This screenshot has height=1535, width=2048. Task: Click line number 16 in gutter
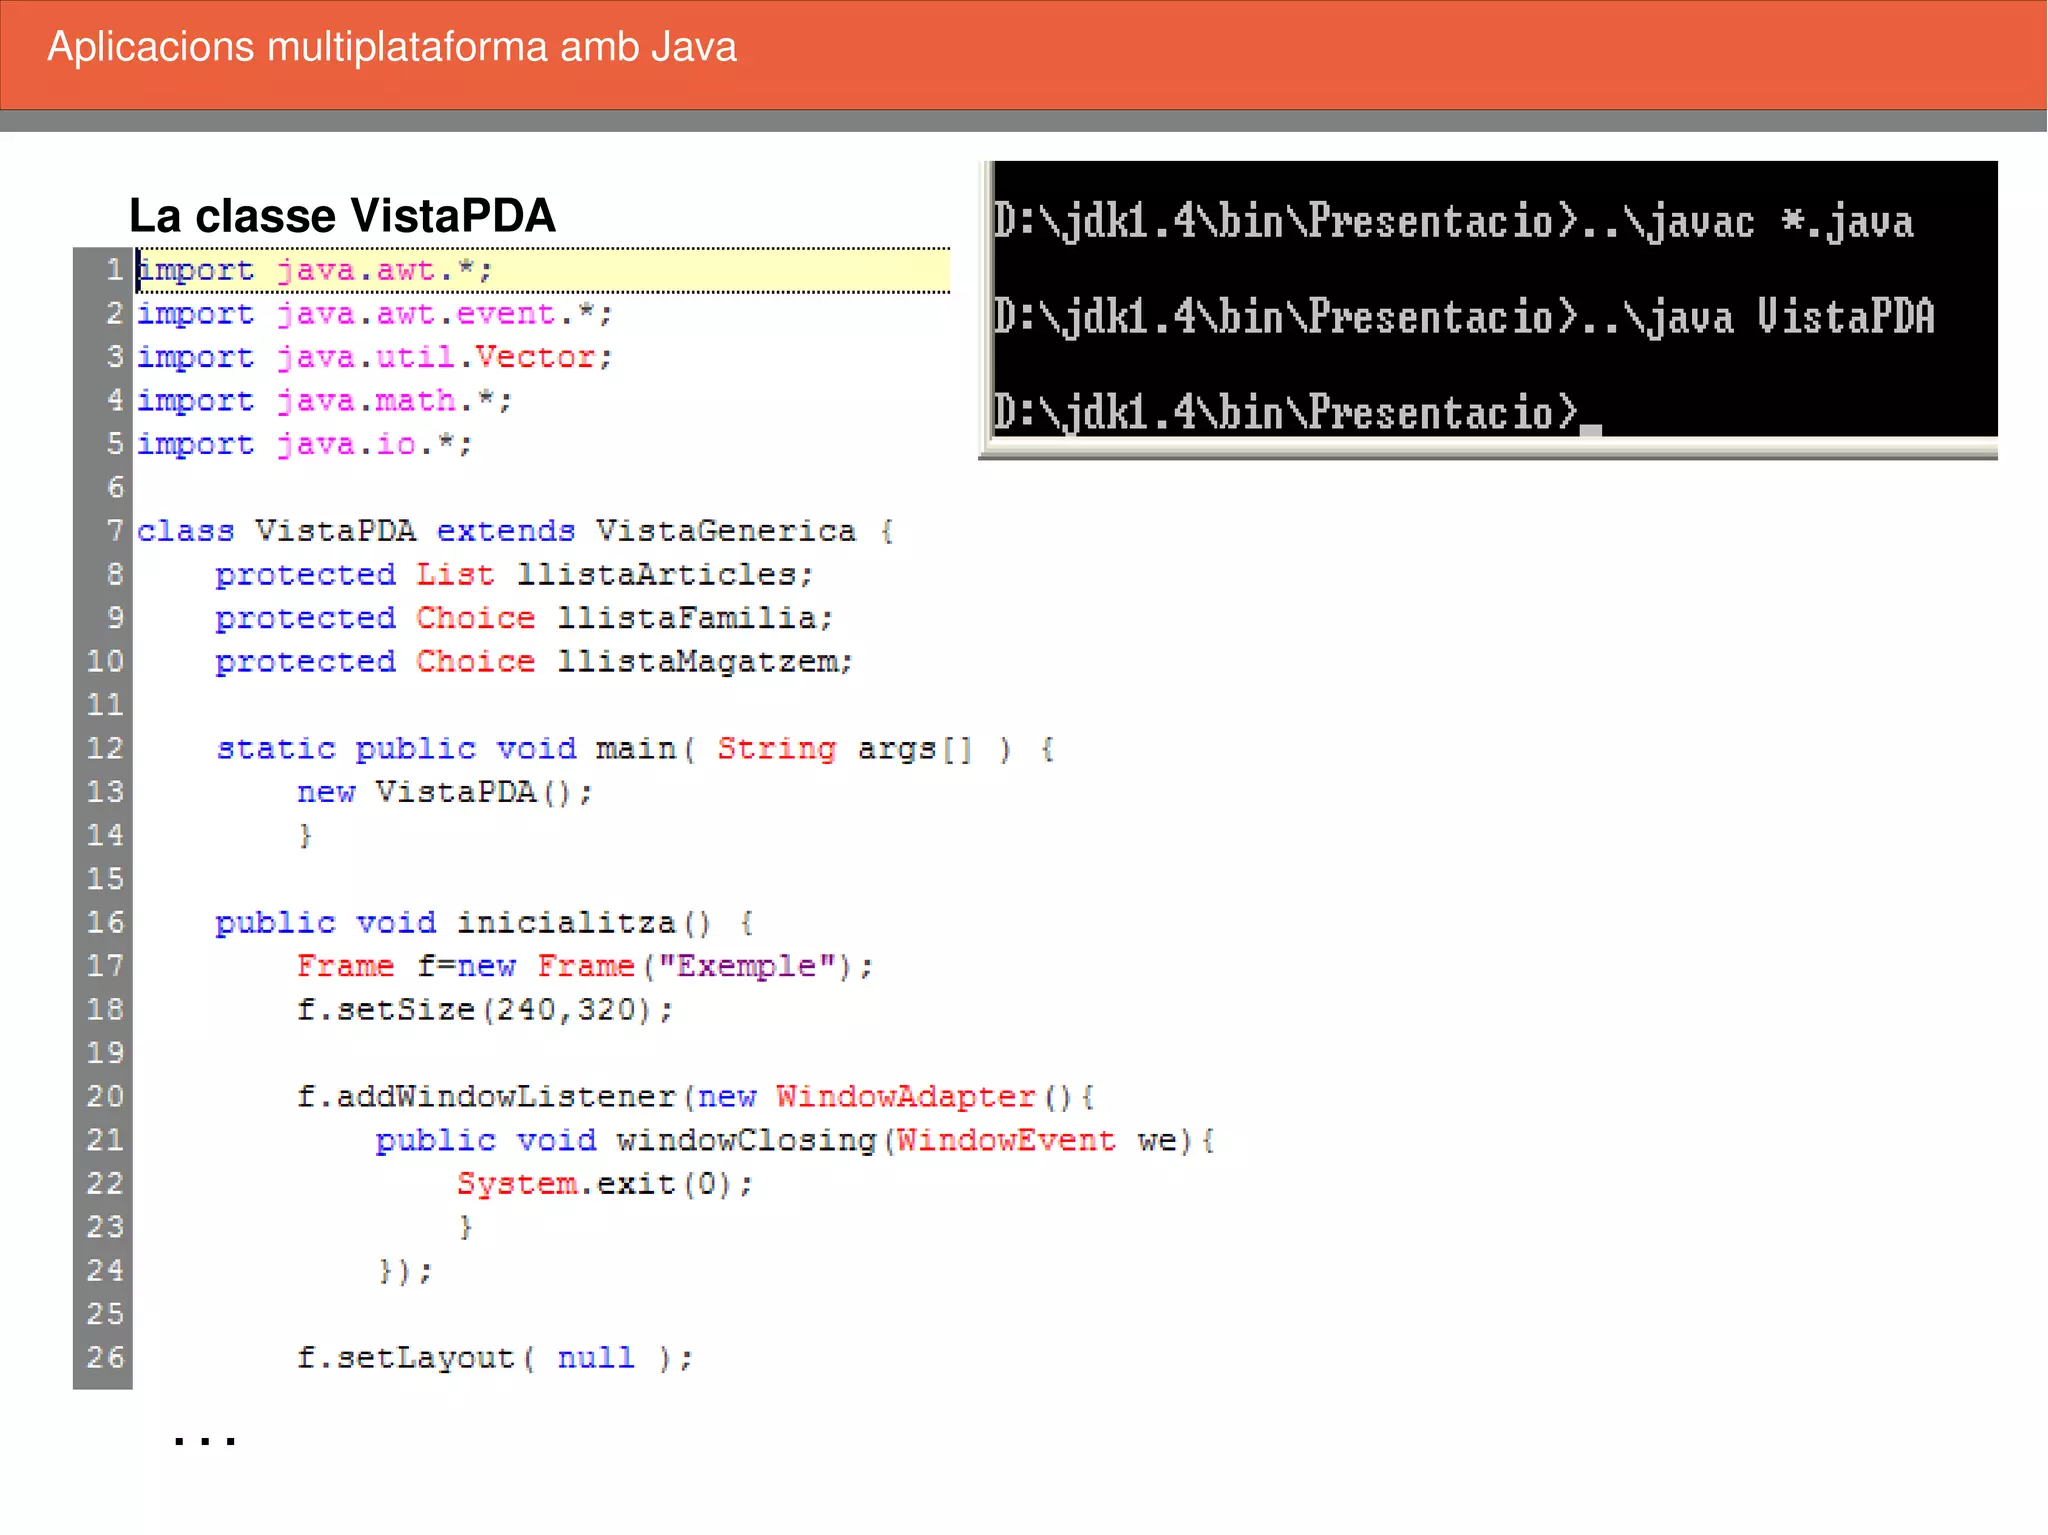click(105, 923)
